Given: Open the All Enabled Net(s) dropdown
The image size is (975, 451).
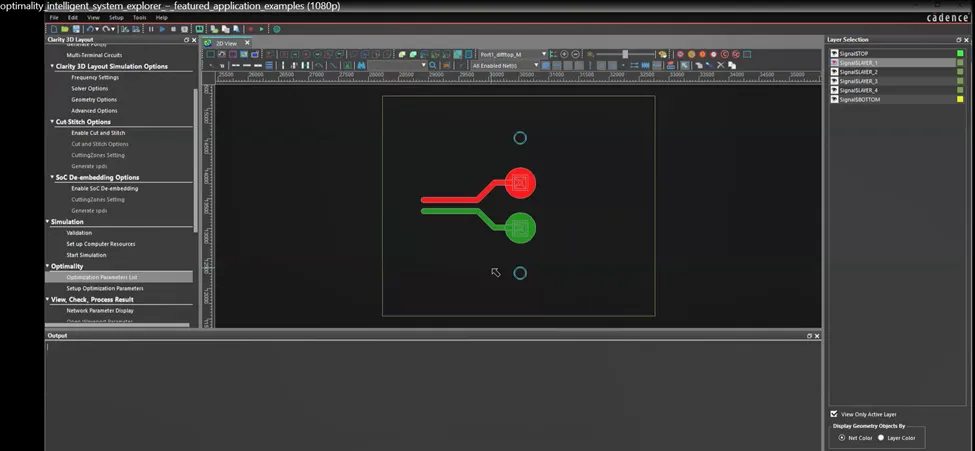Looking at the screenshot, I should 536,65.
